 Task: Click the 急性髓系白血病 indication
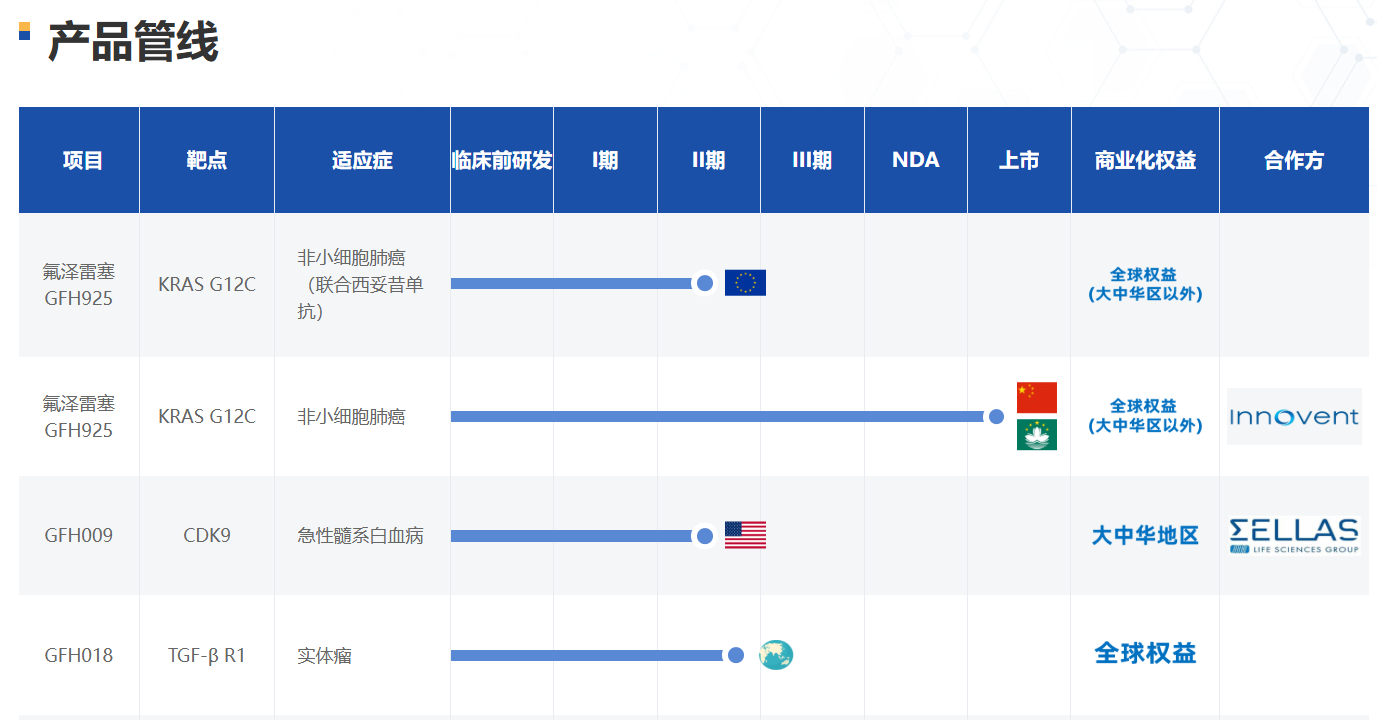[x=360, y=536]
